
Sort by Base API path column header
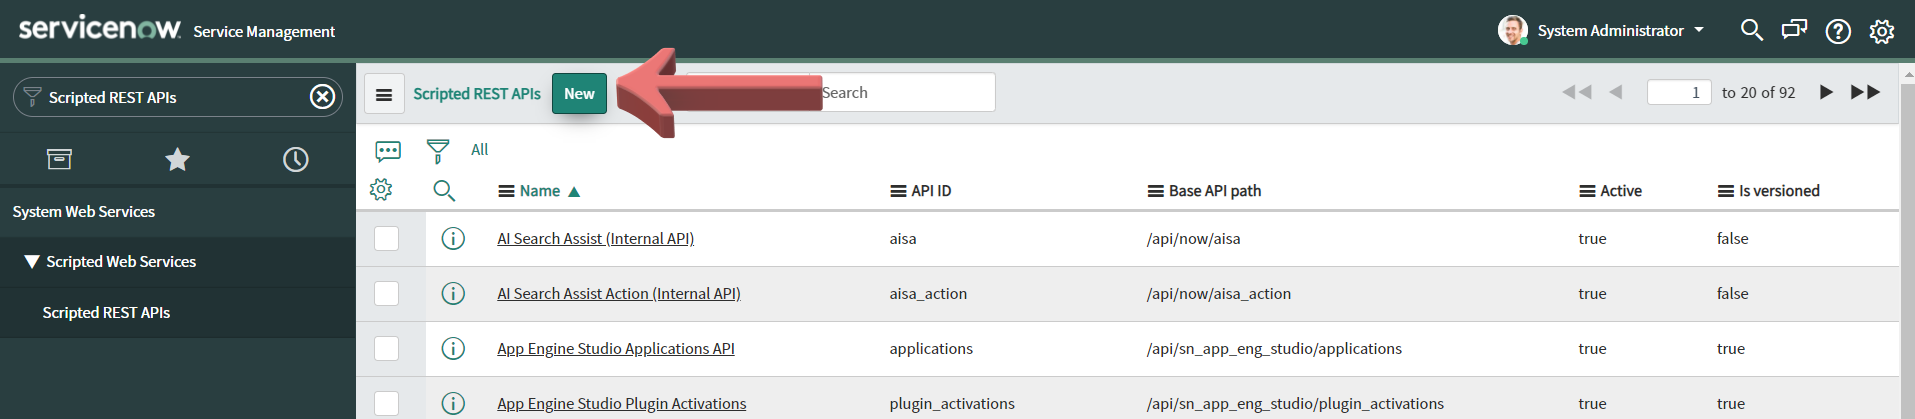click(x=1215, y=191)
